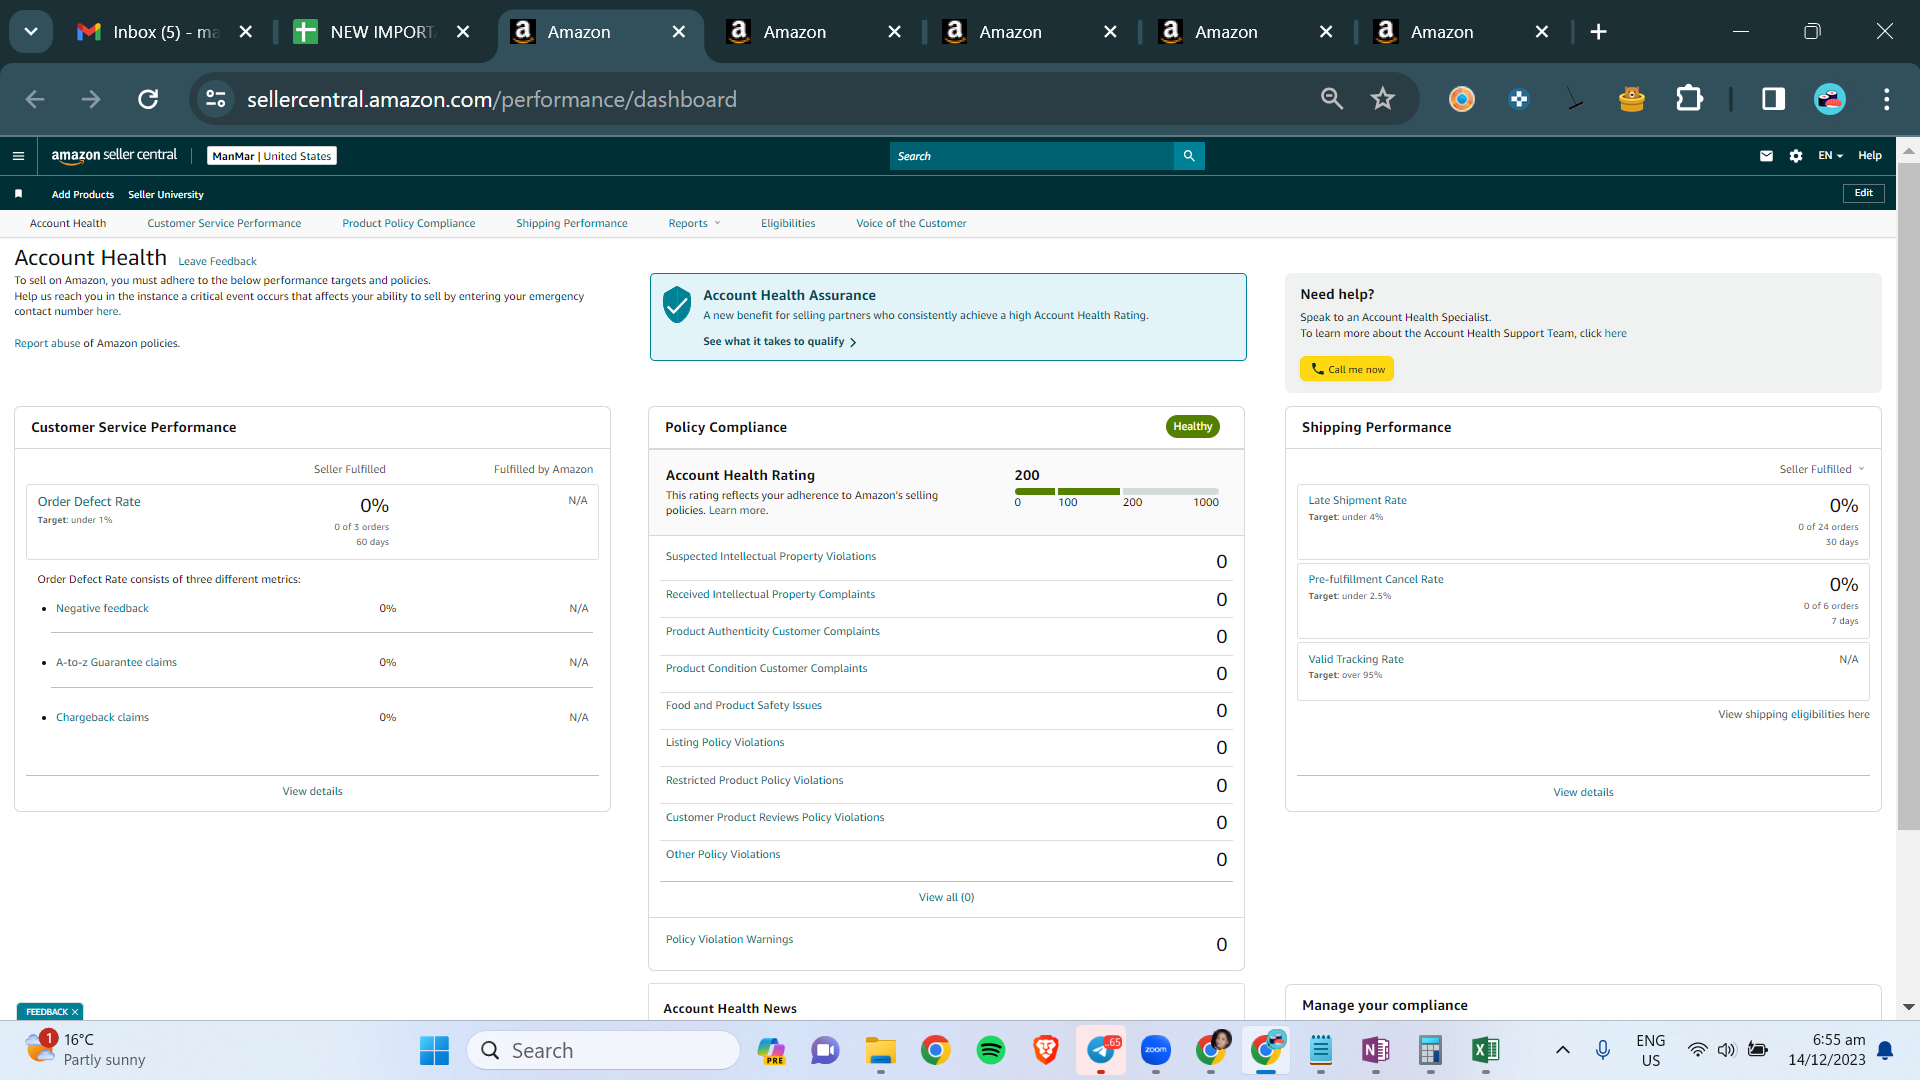Screen dimensions: 1920x1080
Task: Click the Amazon Seller Central logo
Action: pyautogui.click(x=114, y=155)
